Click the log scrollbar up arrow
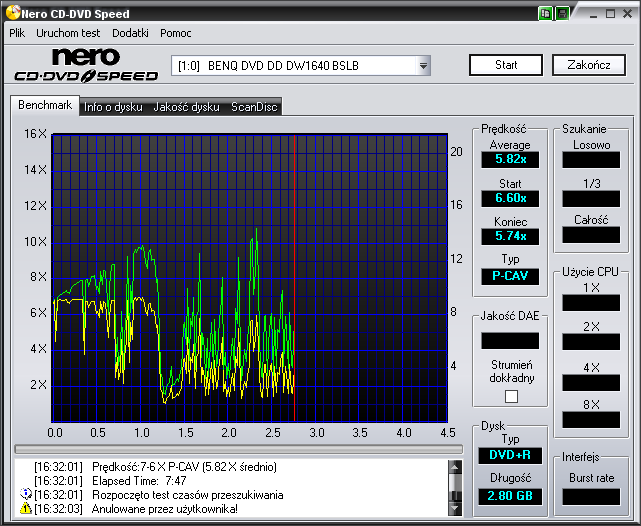Viewport: 641px width, 526px height. coord(455,467)
